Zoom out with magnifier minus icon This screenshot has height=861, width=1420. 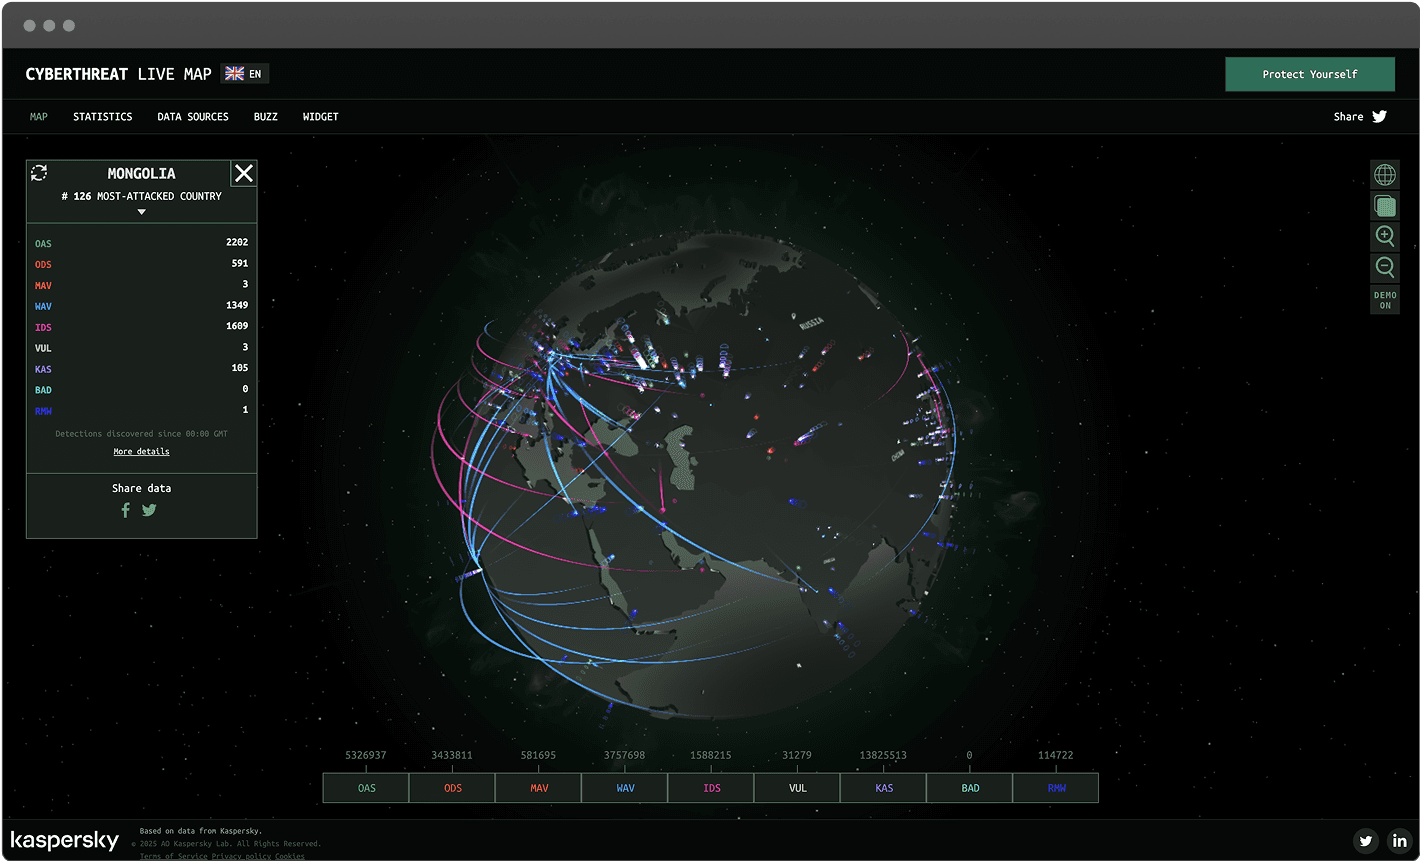click(x=1385, y=267)
